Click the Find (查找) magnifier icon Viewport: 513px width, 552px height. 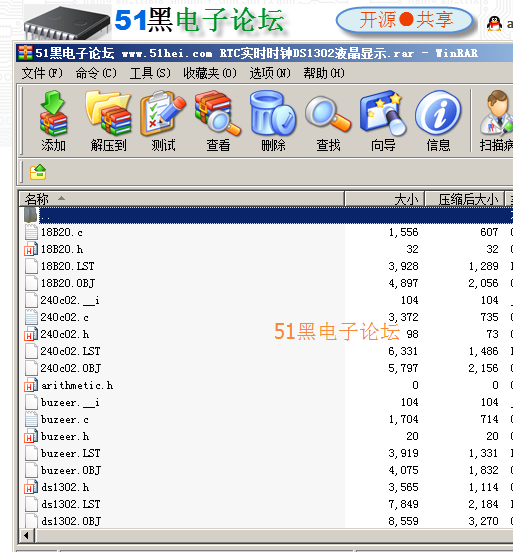(x=328, y=115)
